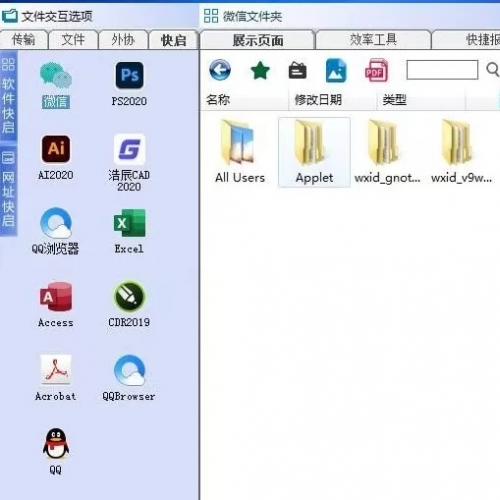
Task: Open the 外协 tab
Action: coord(123,40)
